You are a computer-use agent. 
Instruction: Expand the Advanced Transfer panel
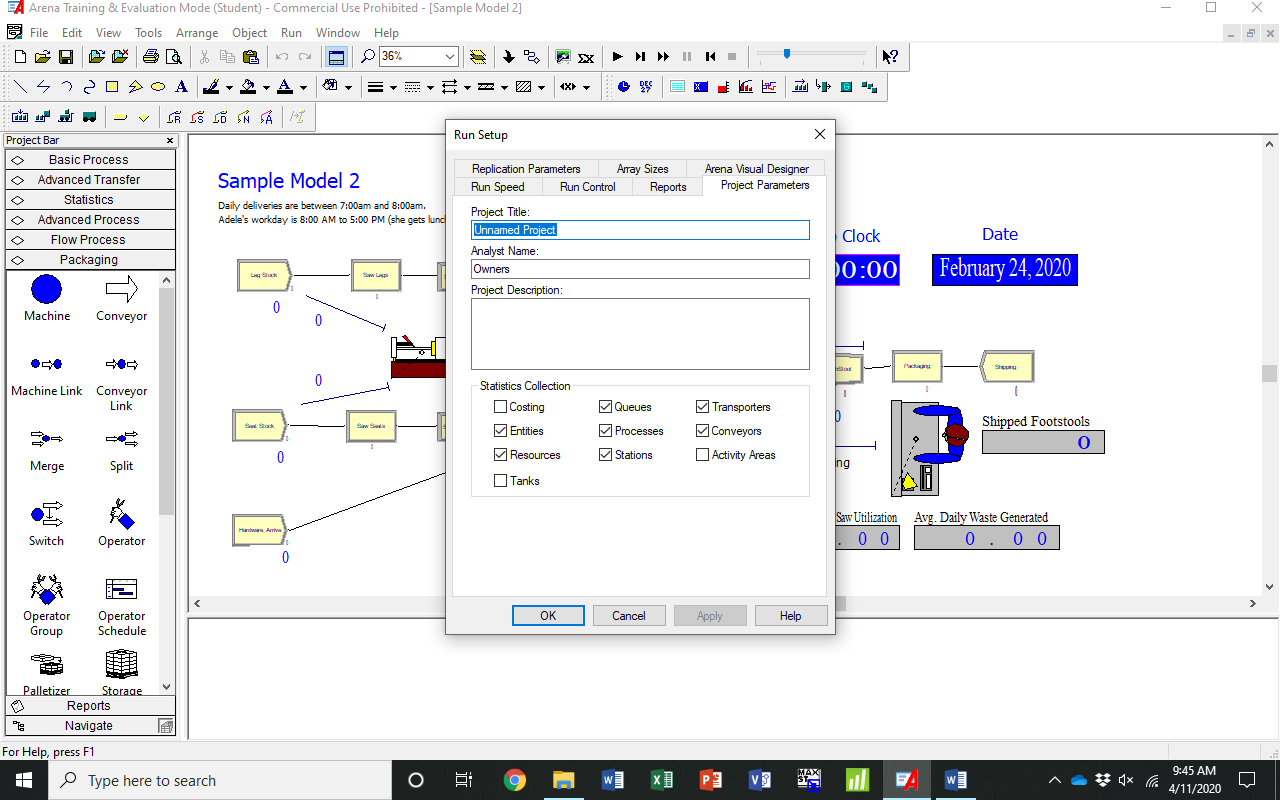coord(89,180)
